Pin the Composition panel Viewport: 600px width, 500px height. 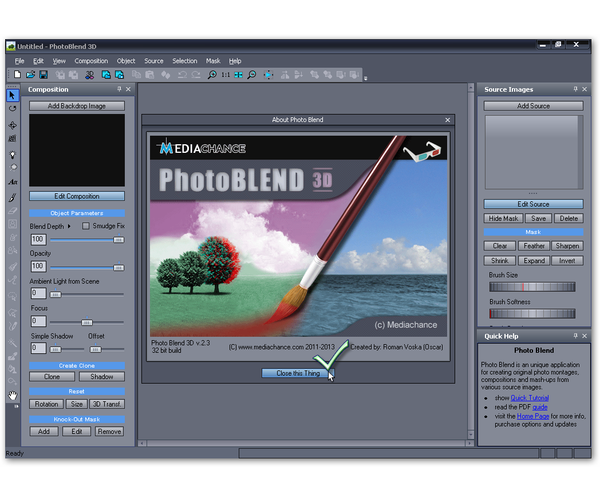[x=119, y=89]
